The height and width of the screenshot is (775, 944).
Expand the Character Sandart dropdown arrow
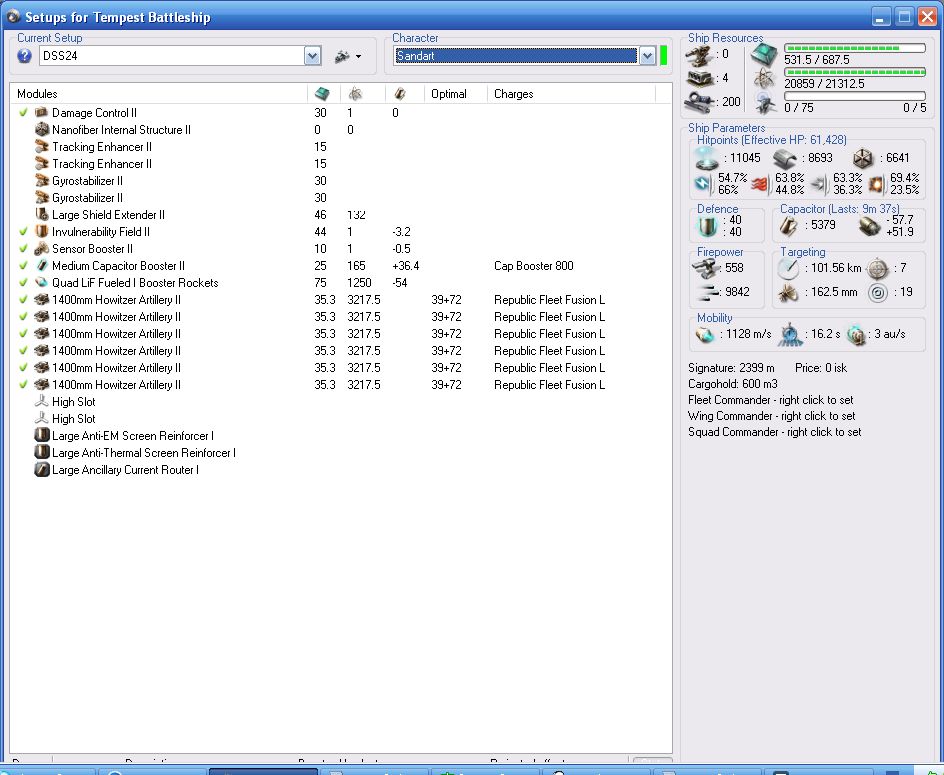[x=647, y=56]
